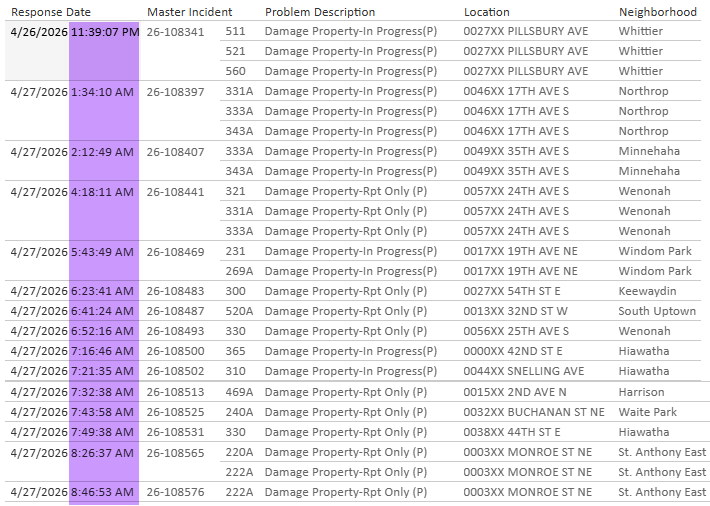The image size is (710, 506).
Task: Click the Problem Description column header
Action: (x=320, y=12)
